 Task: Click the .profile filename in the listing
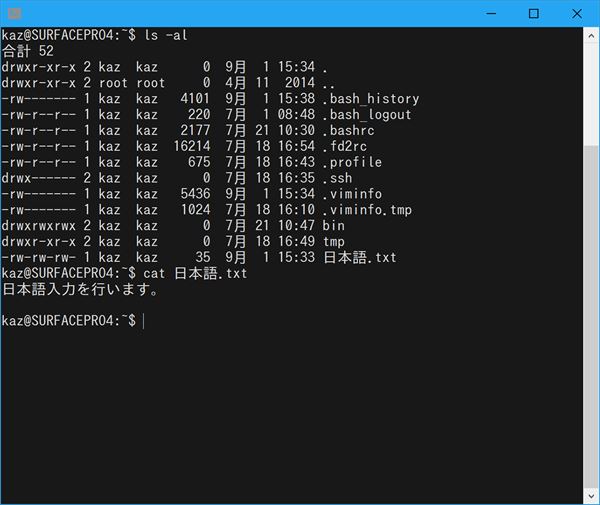tap(352, 162)
